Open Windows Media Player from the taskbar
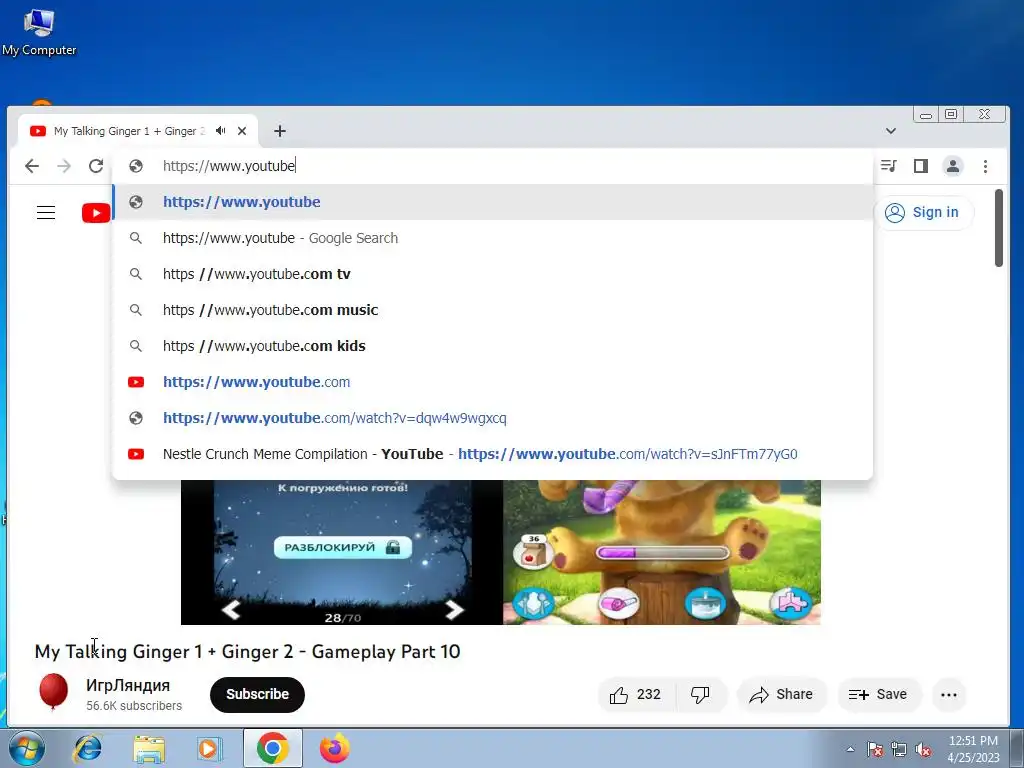The width and height of the screenshot is (1024, 768). click(210, 748)
